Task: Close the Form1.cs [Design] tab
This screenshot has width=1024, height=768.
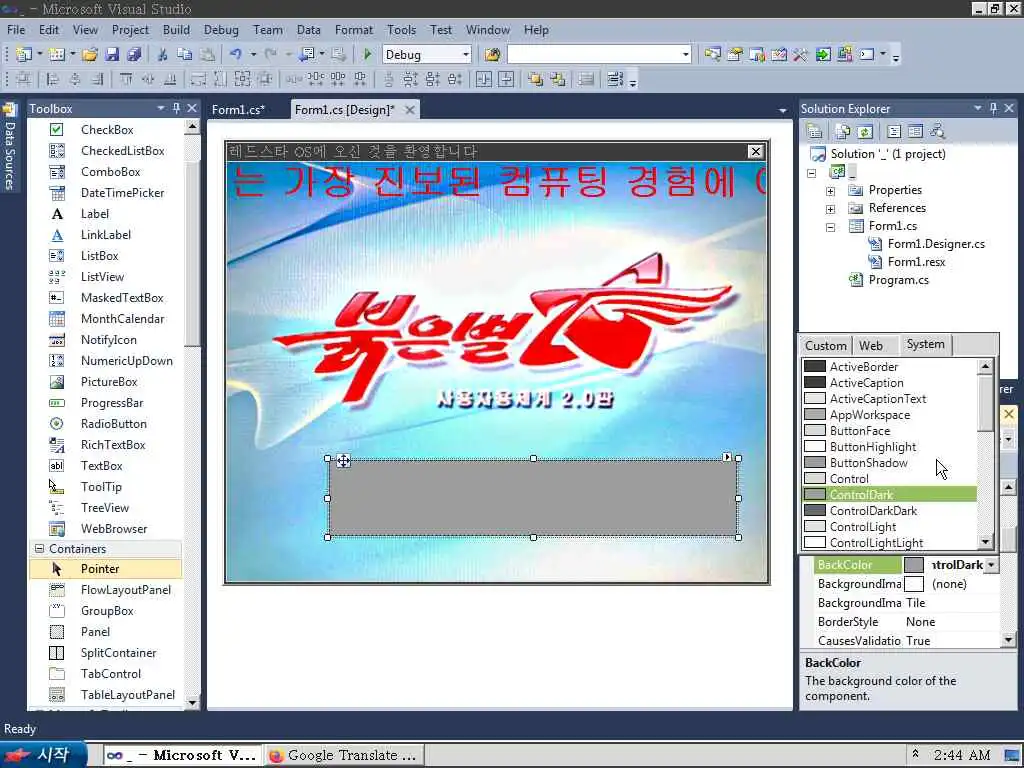Action: tap(409, 110)
